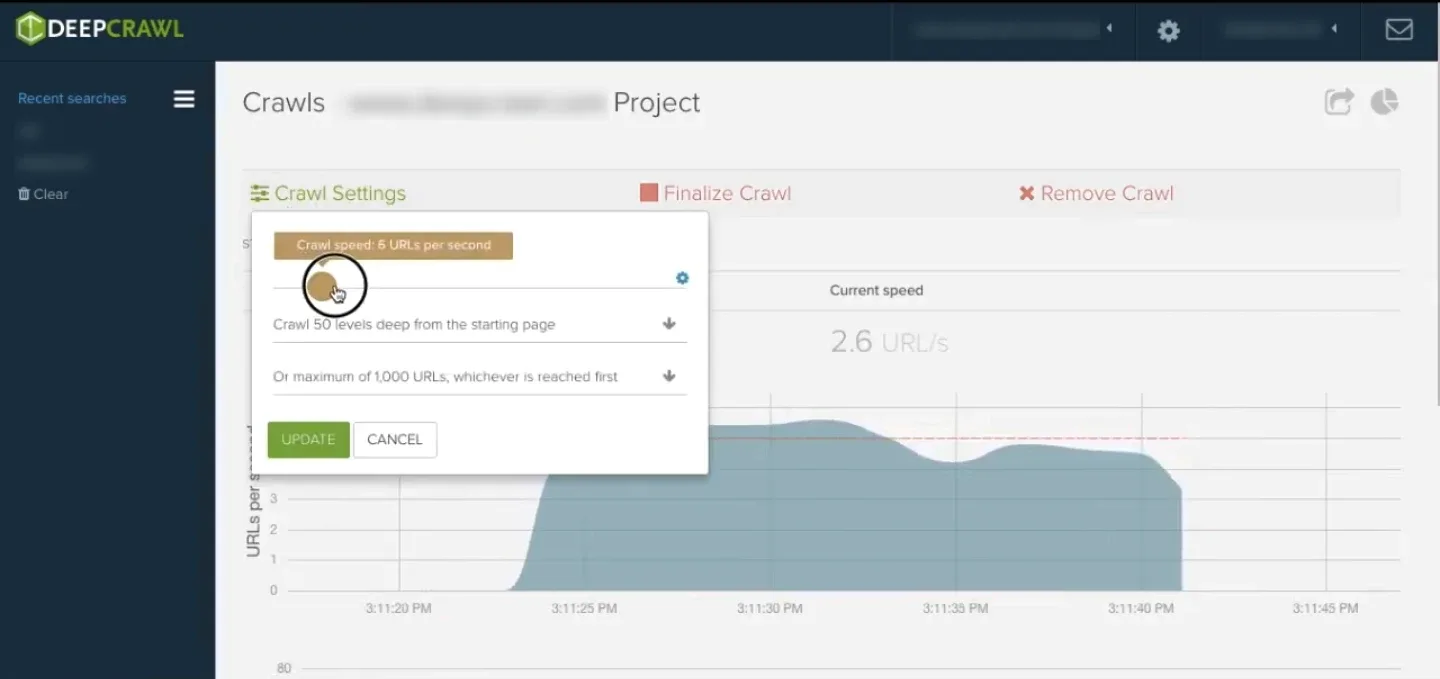1440x679 pixels.
Task: Open the pie chart report icon
Action: (1384, 102)
